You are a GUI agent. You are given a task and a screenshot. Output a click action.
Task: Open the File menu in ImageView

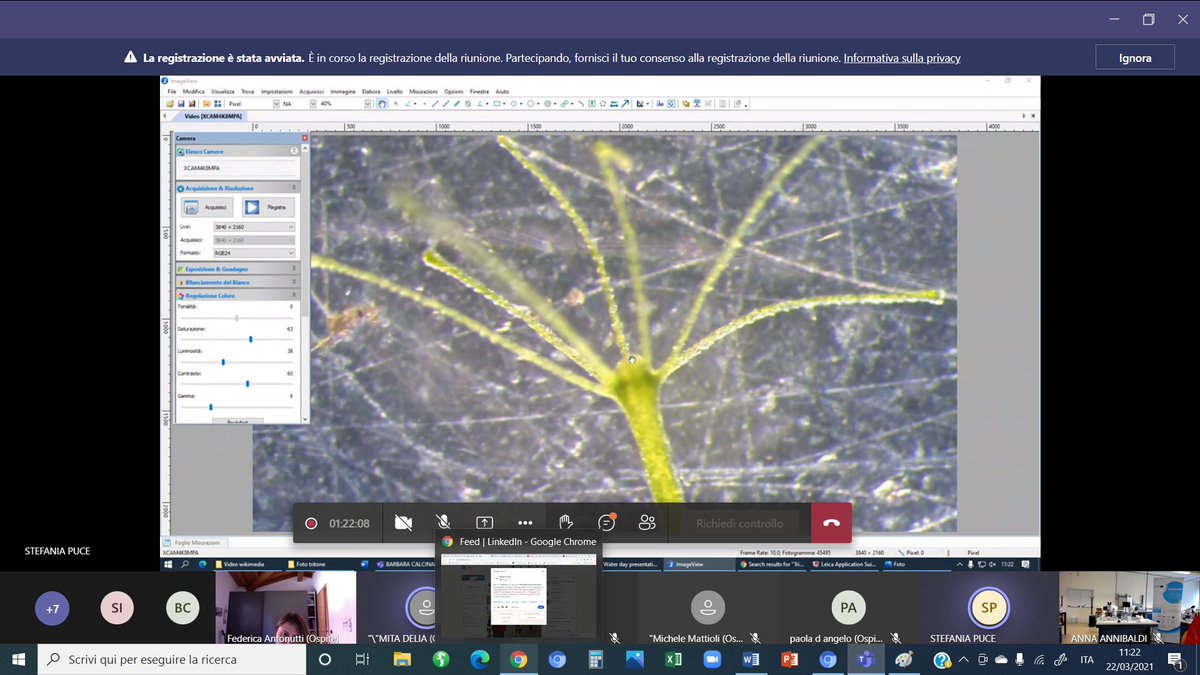172,91
